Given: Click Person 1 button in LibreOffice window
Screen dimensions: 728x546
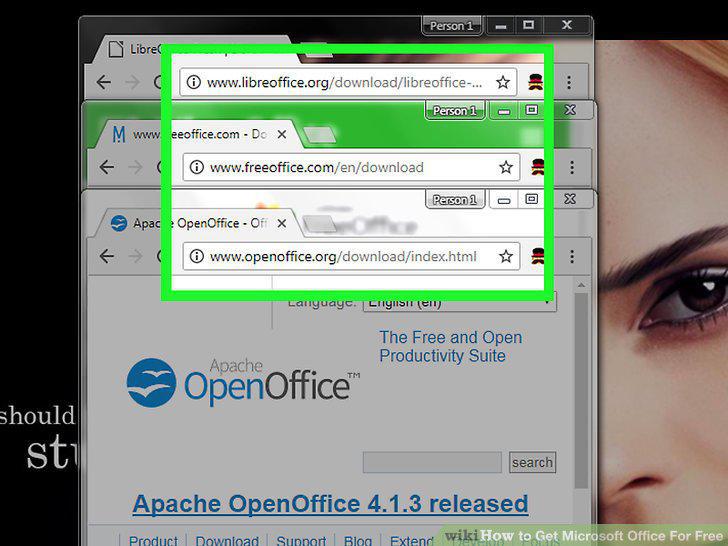Looking at the screenshot, I should click(451, 26).
